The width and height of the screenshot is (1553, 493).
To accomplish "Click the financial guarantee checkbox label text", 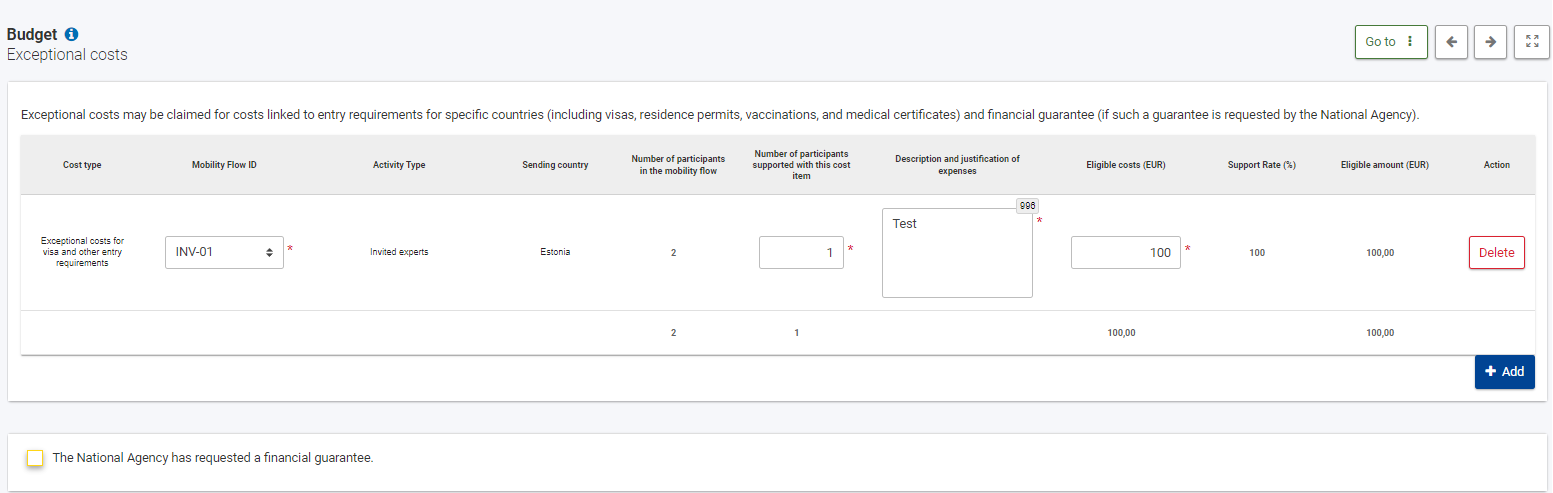I will [x=213, y=458].
